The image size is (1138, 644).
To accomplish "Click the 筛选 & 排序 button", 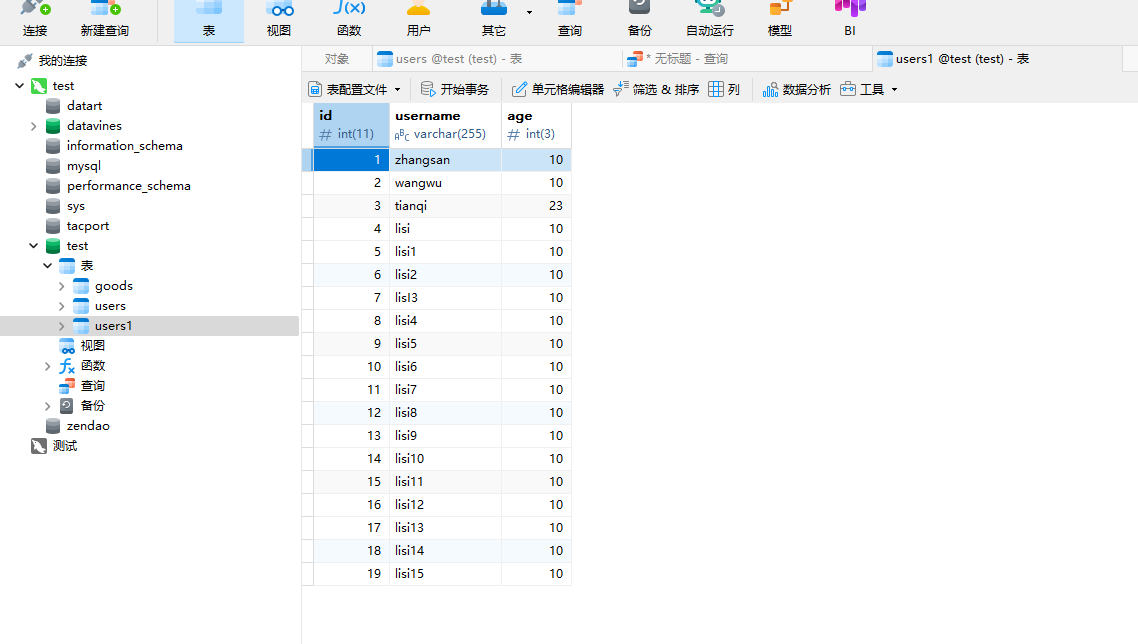I will point(656,90).
